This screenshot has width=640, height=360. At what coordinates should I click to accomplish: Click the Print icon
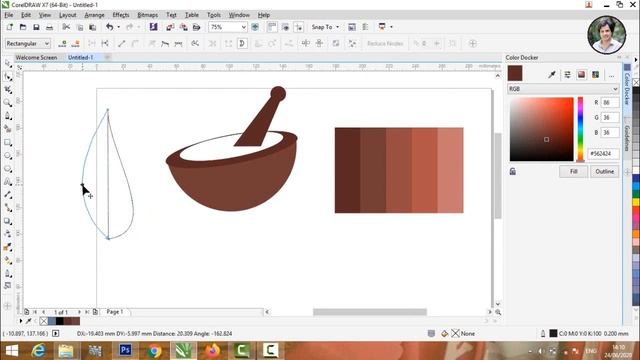click(49, 27)
